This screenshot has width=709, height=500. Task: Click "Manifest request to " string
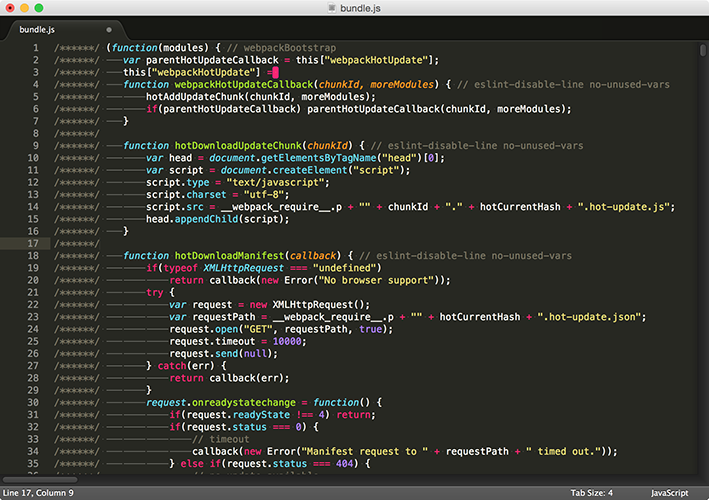click(x=364, y=451)
